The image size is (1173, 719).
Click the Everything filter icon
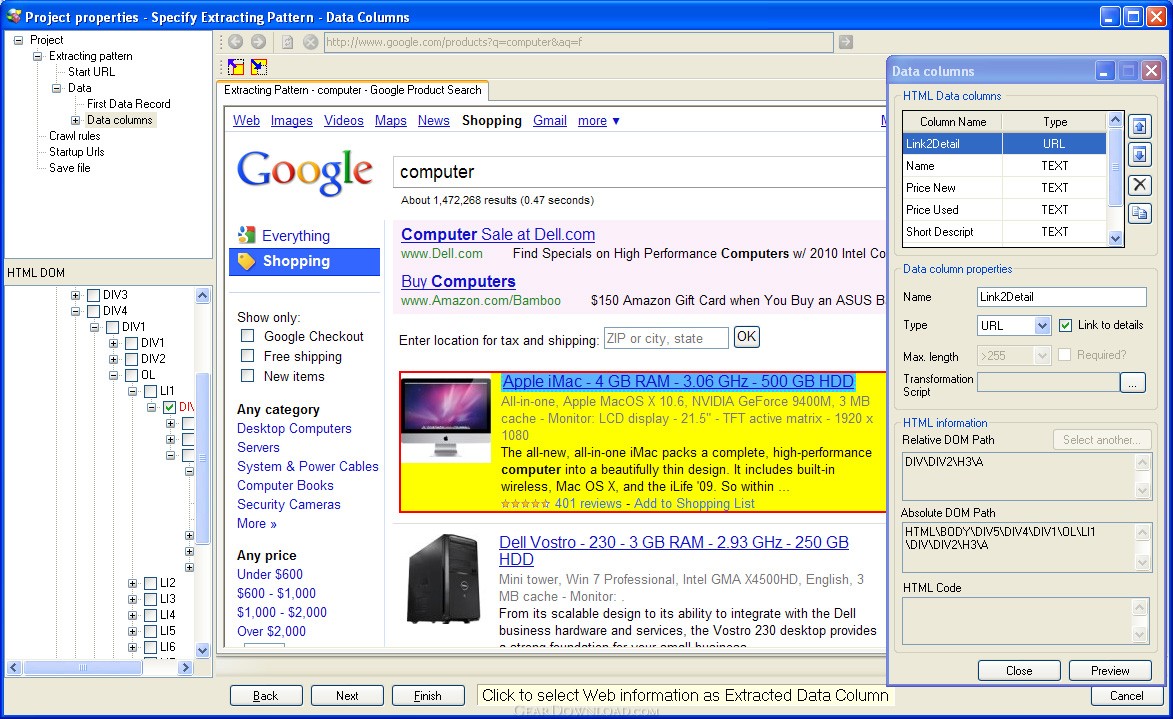point(246,235)
